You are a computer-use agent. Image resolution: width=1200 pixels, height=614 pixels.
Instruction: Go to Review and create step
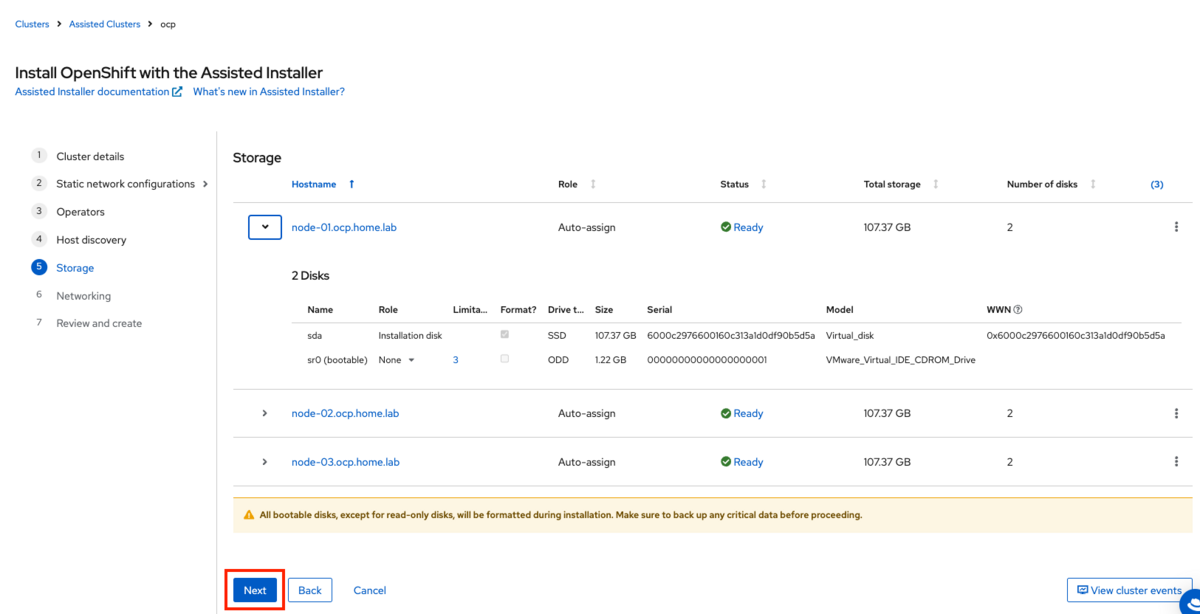click(x=99, y=323)
